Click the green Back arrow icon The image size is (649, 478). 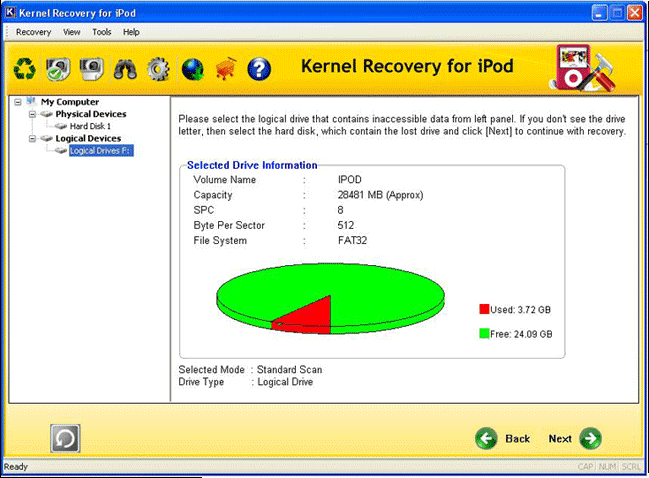[x=486, y=438]
